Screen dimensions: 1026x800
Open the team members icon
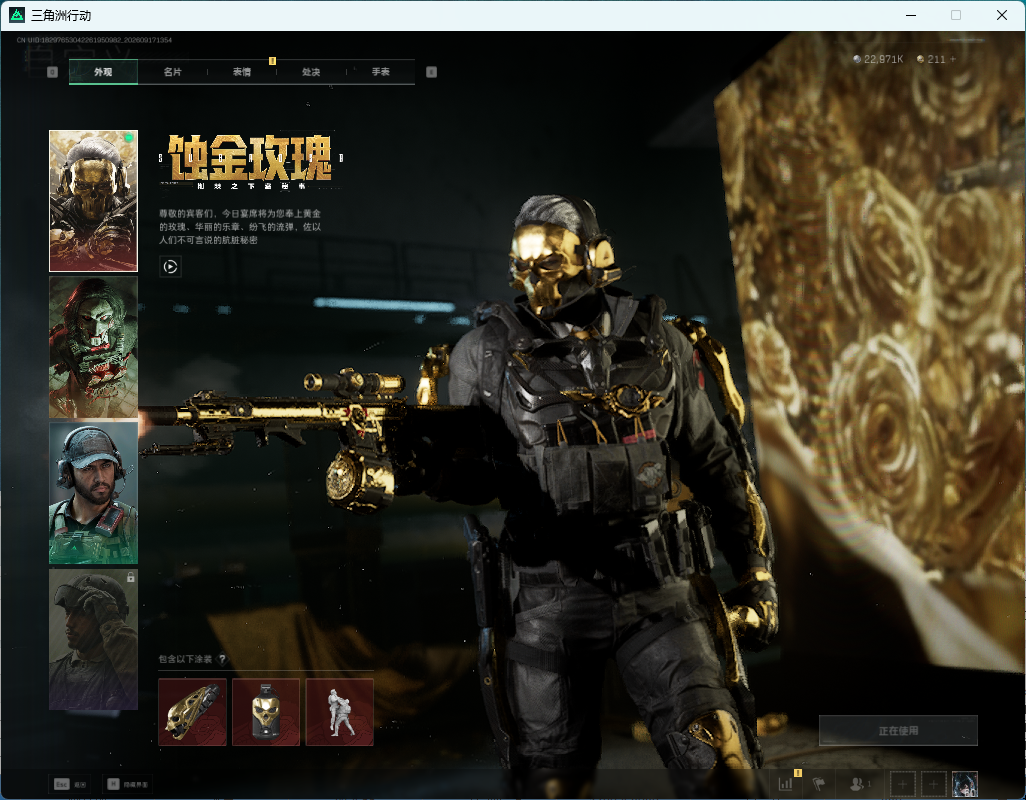(x=858, y=784)
